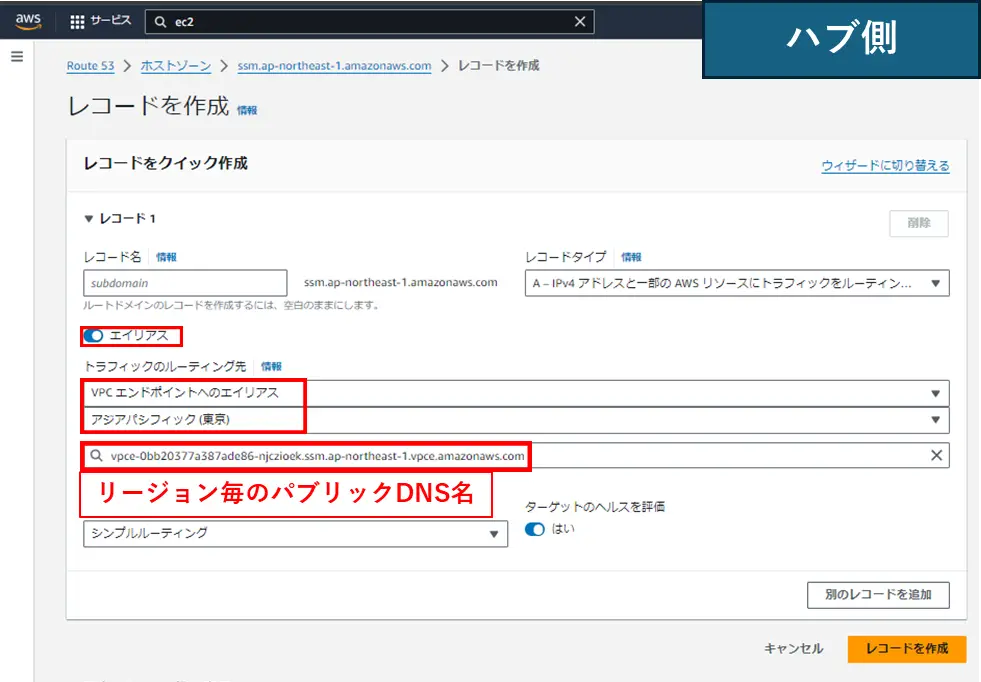Click the レコードをクイック作成 heading text

click(x=166, y=163)
